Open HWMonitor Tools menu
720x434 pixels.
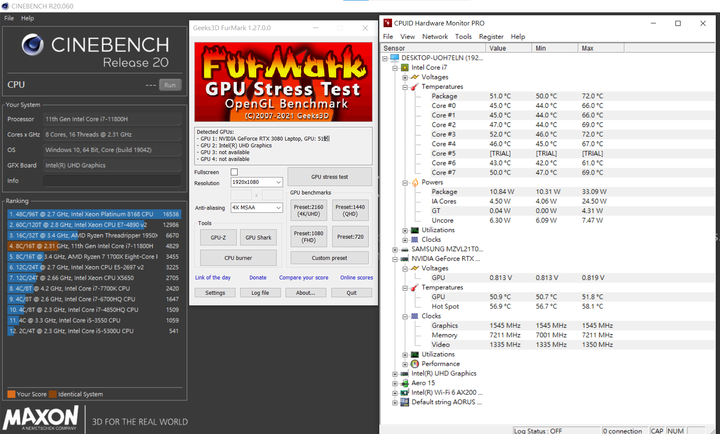463,36
